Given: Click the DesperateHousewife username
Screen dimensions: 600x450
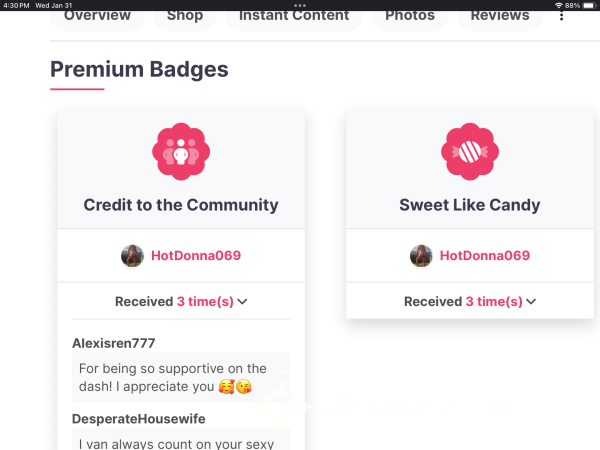Looking at the screenshot, I should click(139, 419).
